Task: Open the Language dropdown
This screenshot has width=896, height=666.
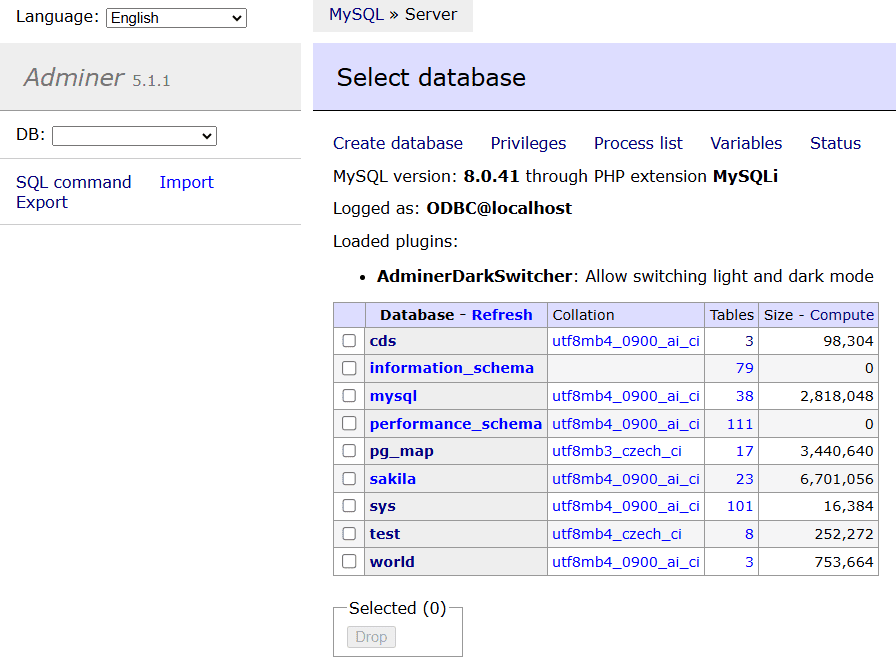Action: (176, 18)
